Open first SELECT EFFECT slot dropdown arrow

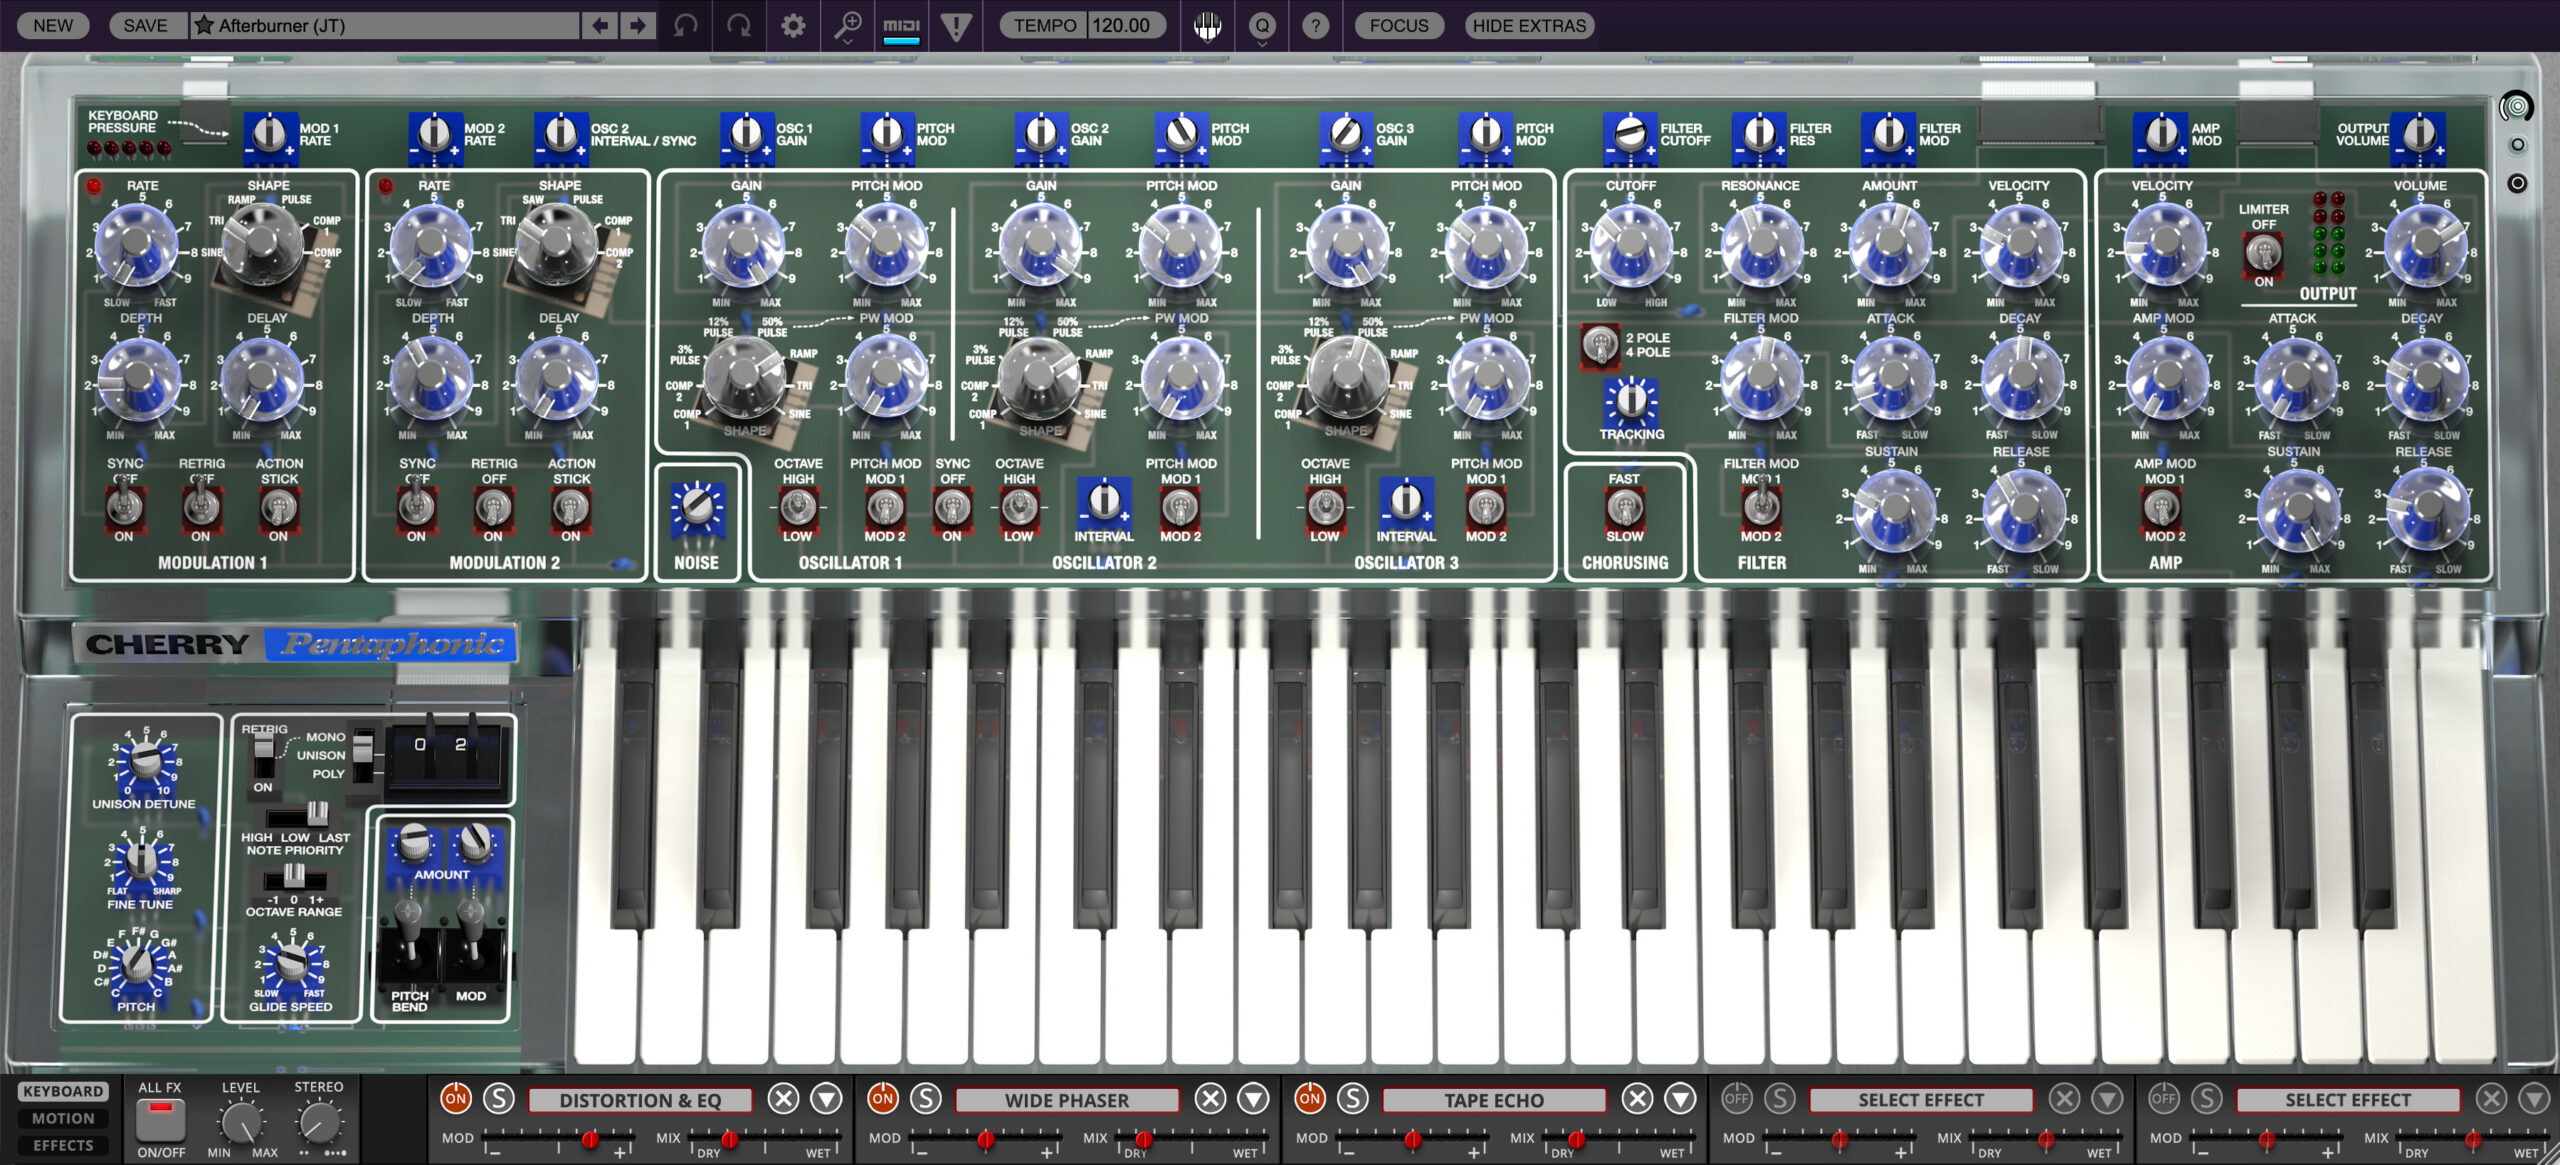coord(2107,1099)
